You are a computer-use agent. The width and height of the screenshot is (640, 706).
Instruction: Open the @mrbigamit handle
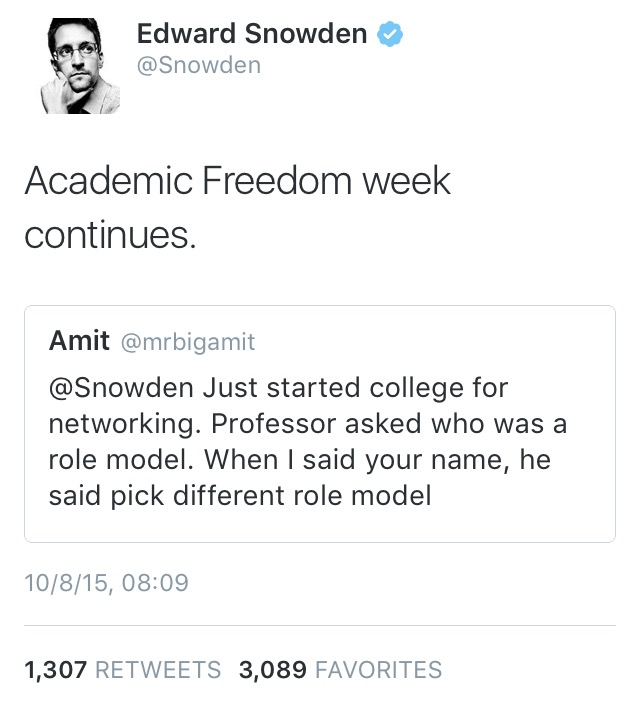187,342
